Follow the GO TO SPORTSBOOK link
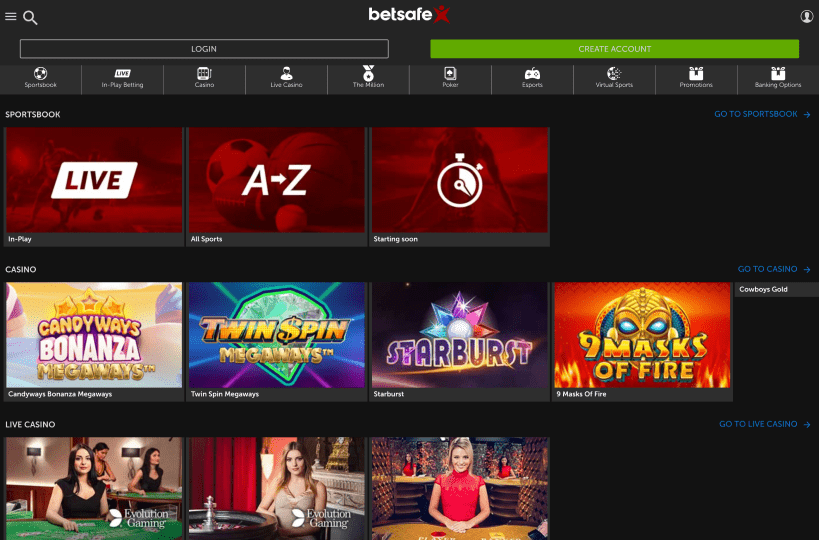 [756, 114]
